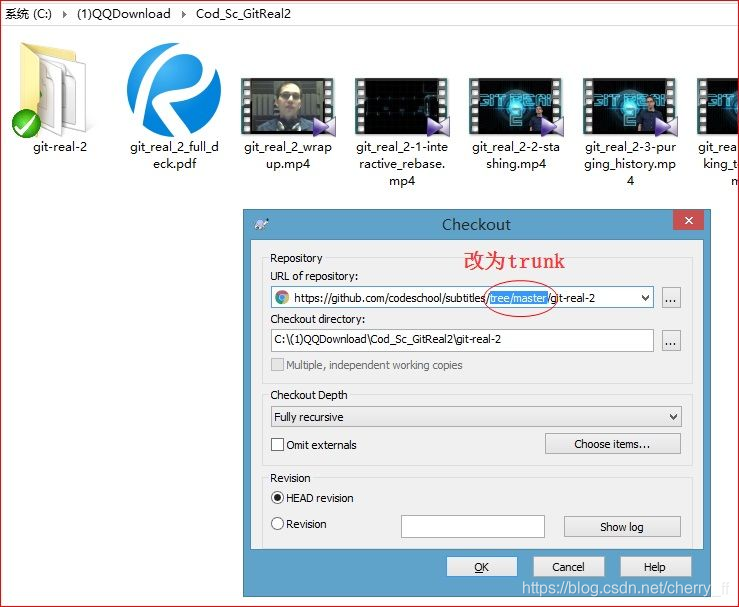Click into the Checkout directory field
Viewport: 739px width, 607px height.
[462, 340]
